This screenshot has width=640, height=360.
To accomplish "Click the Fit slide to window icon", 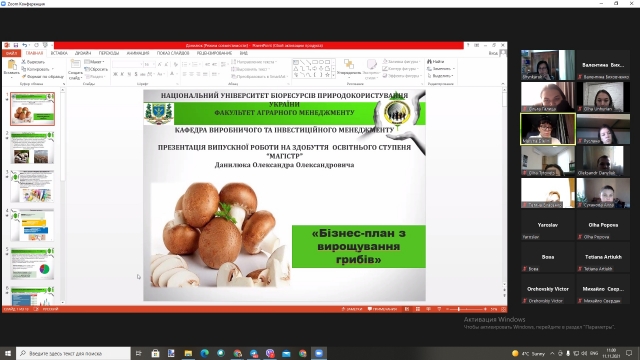I will [x=503, y=309].
